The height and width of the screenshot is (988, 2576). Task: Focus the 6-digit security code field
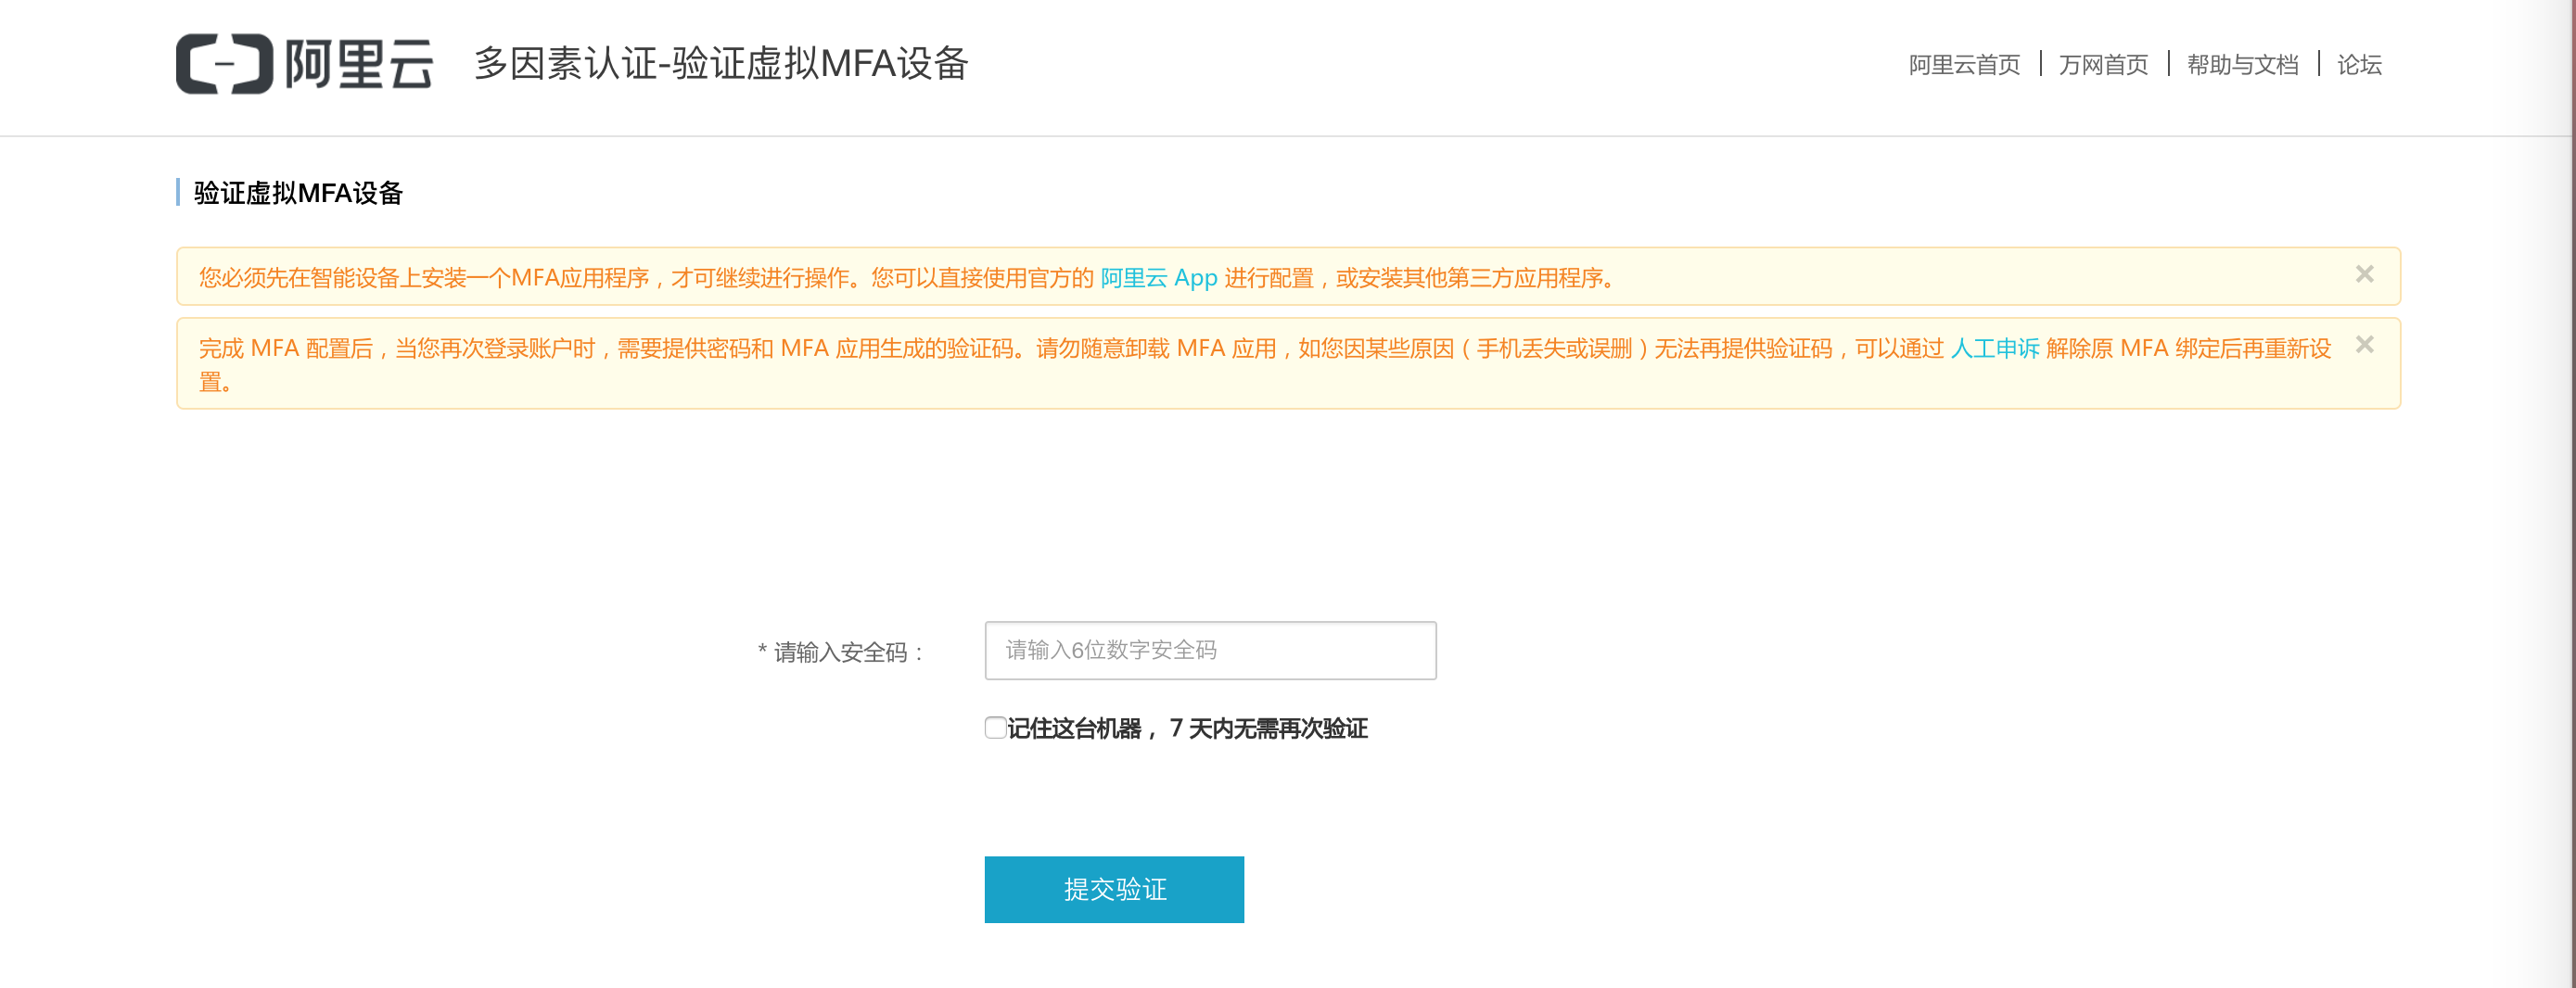[x=1210, y=650]
